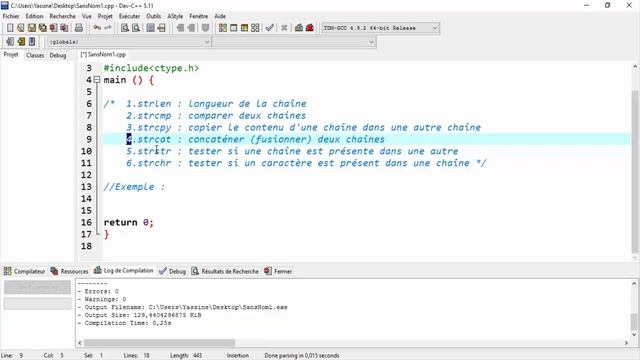Viewport: 640px width, 360px height.
Task: Switch to the Classes sidebar tab
Action: click(x=35, y=55)
